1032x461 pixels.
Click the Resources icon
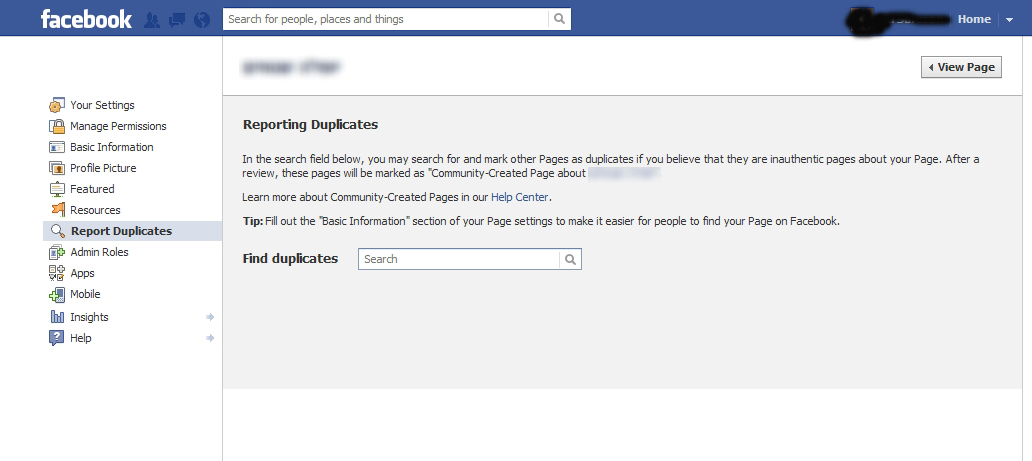click(x=57, y=210)
